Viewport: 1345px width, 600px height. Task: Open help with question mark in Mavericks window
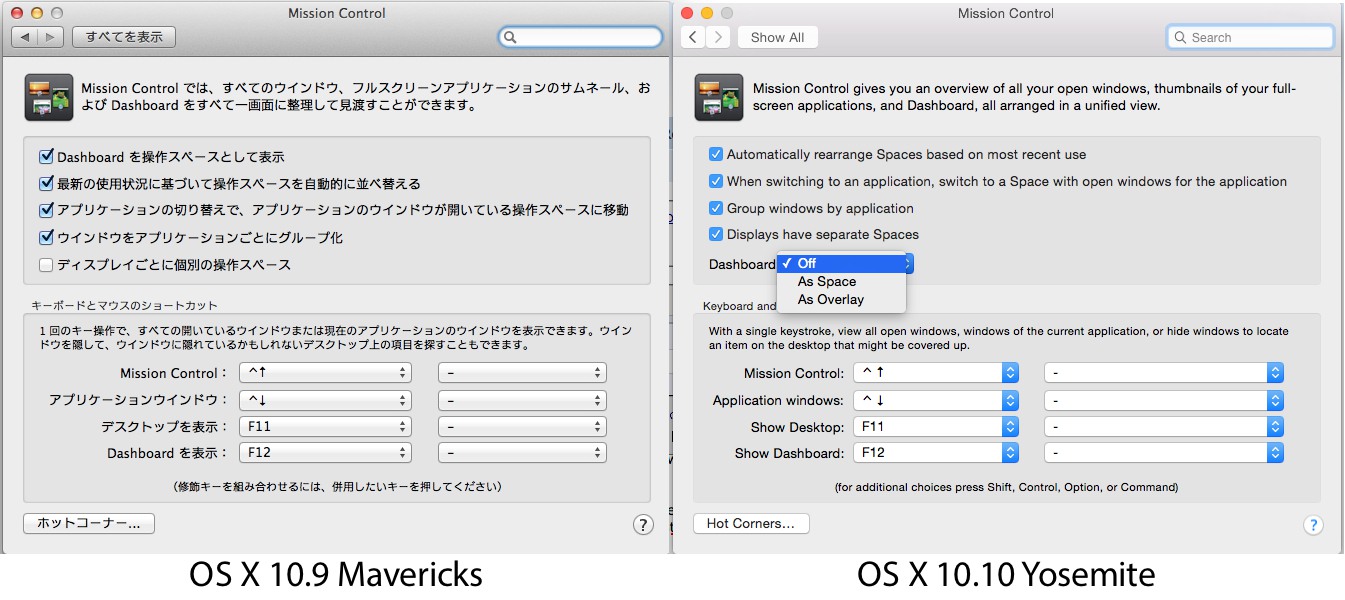pyautogui.click(x=643, y=524)
